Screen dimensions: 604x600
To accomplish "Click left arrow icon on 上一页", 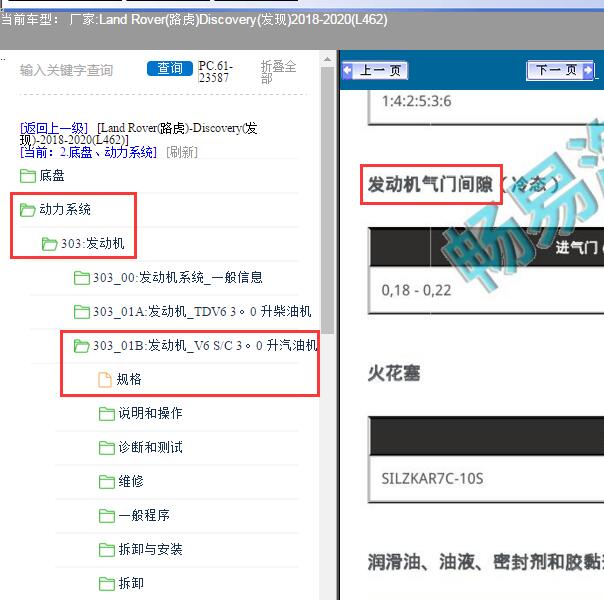I will coord(347,70).
